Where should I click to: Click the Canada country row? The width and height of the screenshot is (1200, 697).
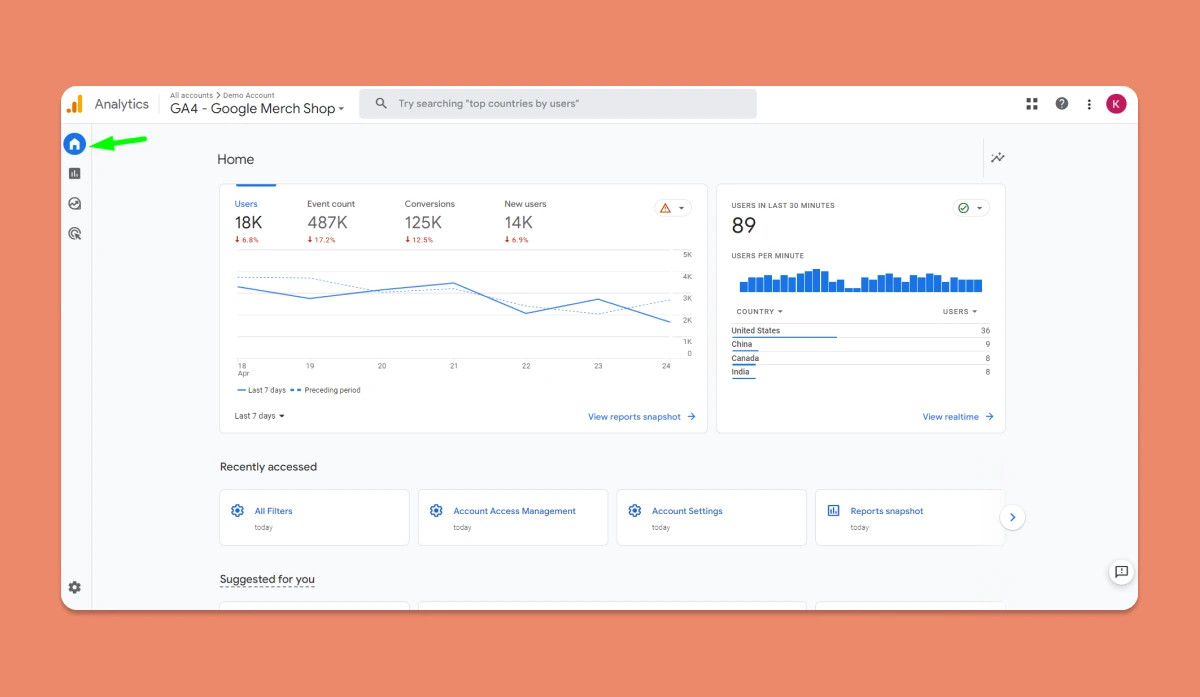(861, 358)
